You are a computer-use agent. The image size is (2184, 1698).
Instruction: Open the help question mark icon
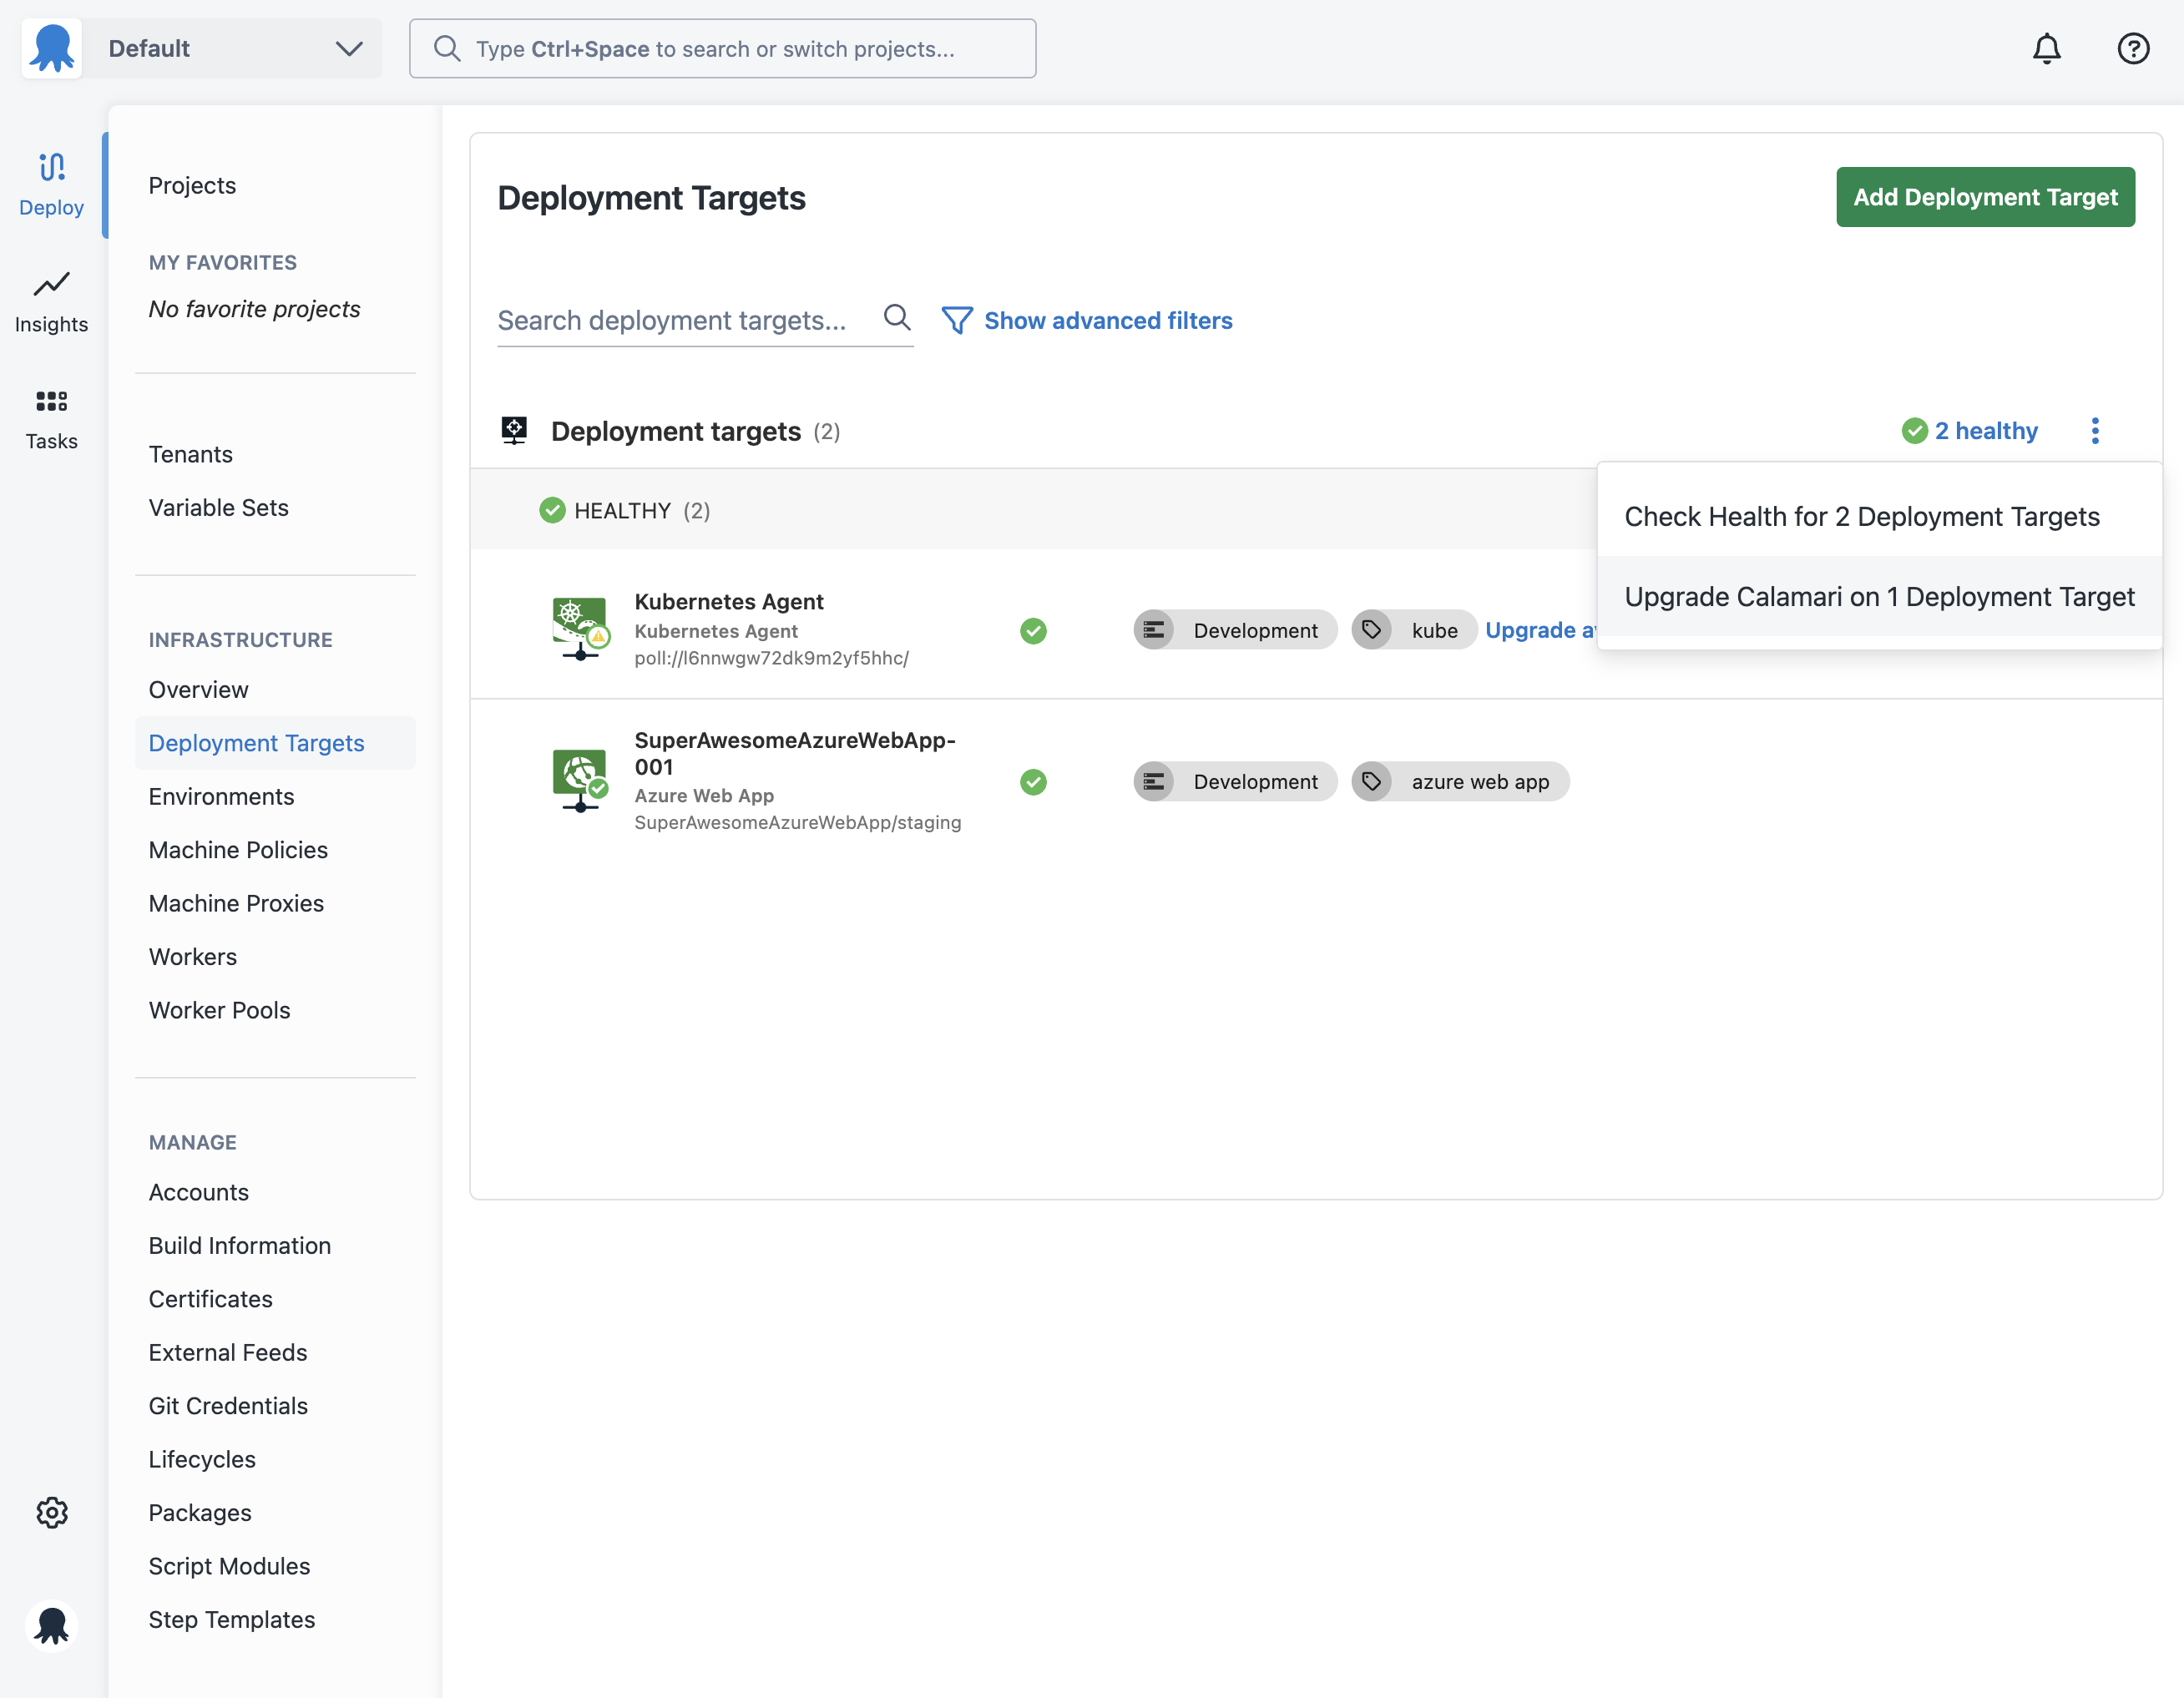(2133, 49)
